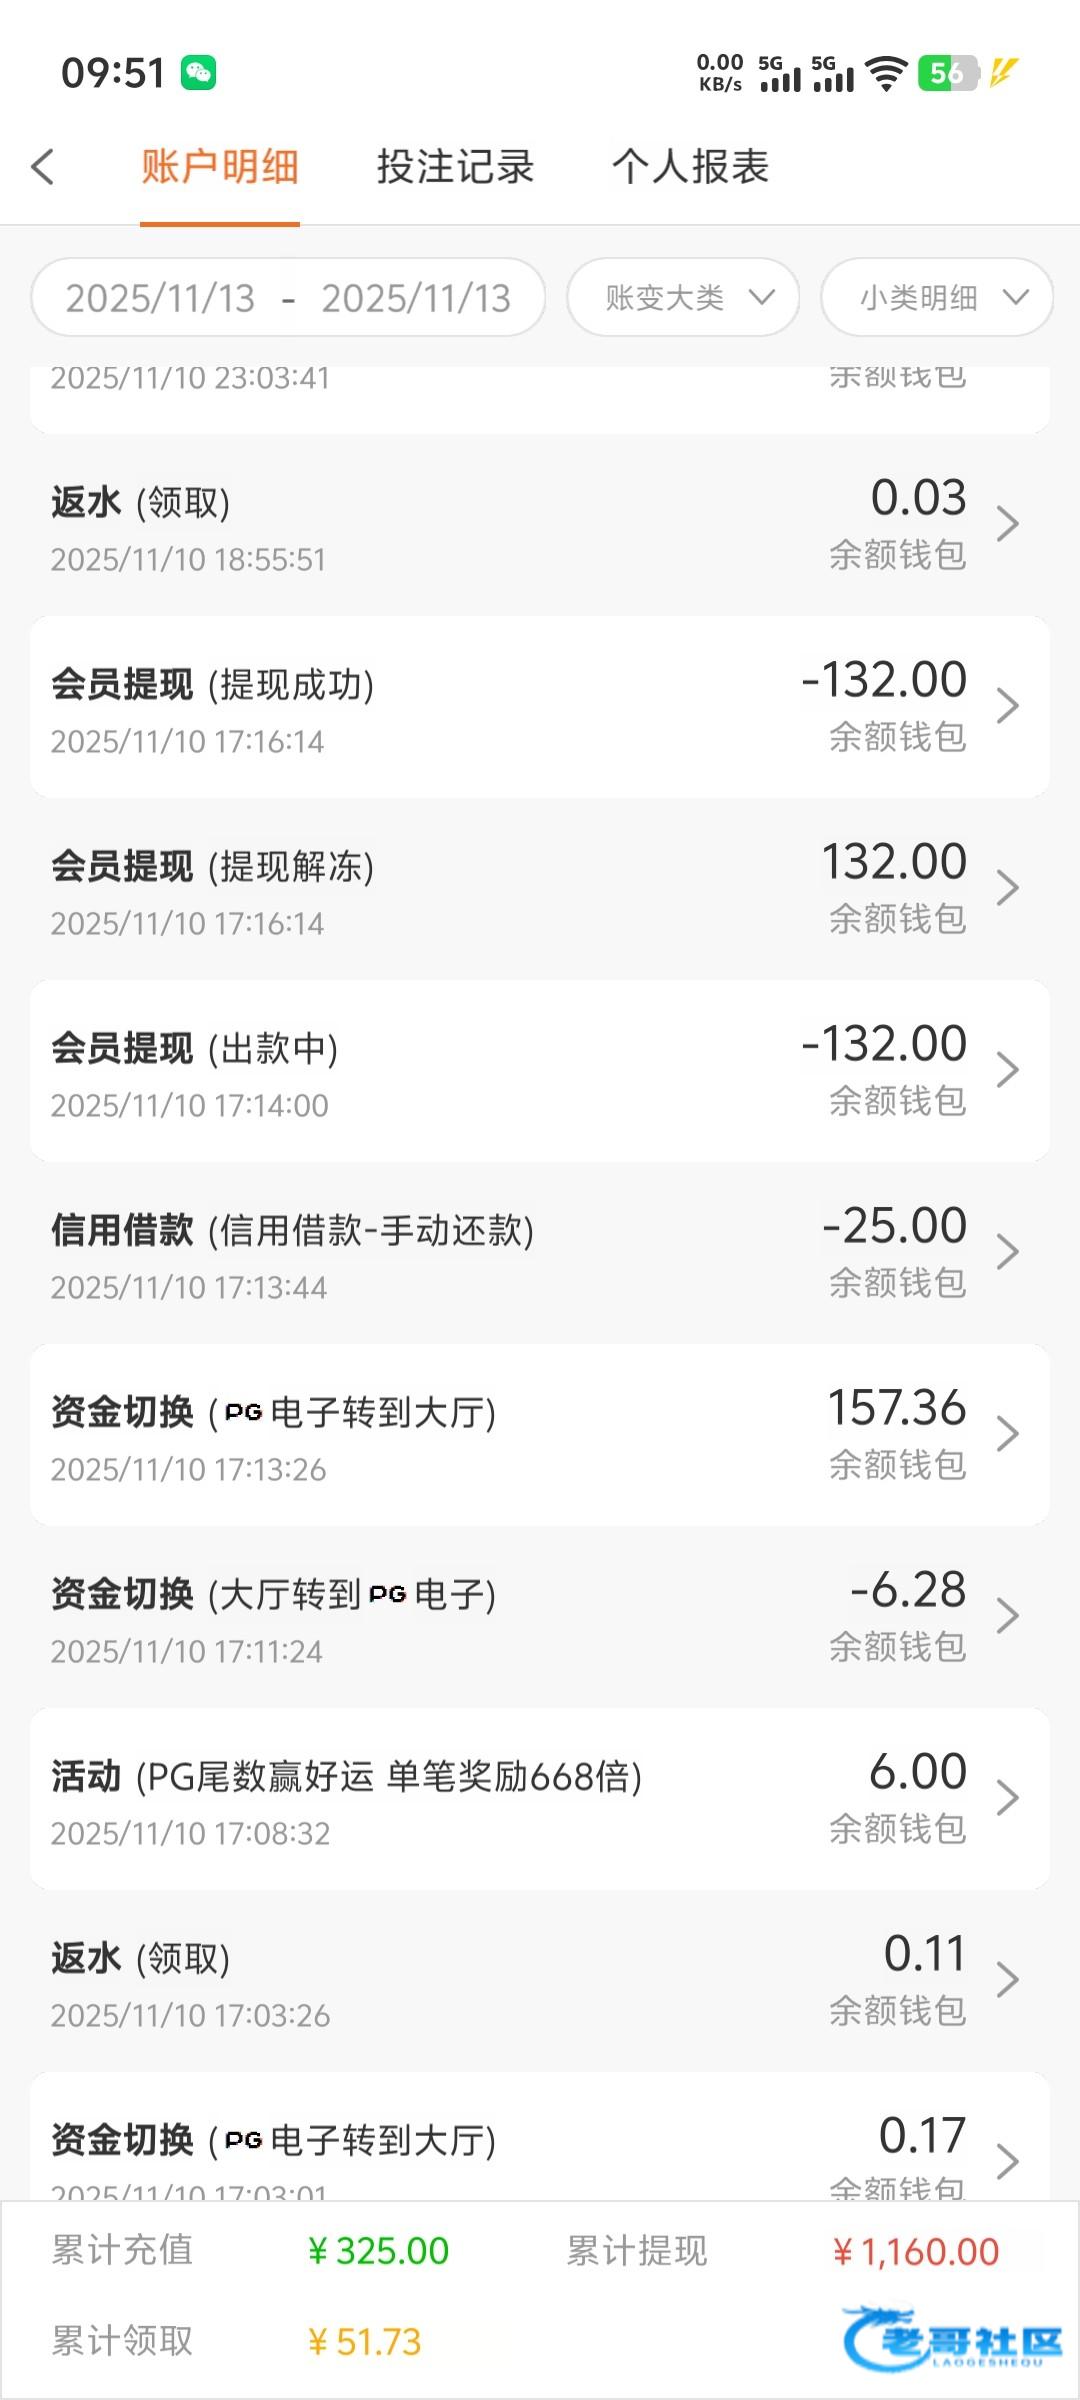Viewport: 1080px width, 2400px height.
Task: Open chevron for -25.00 信用借款 repayment entry
Action: 1007,1252
